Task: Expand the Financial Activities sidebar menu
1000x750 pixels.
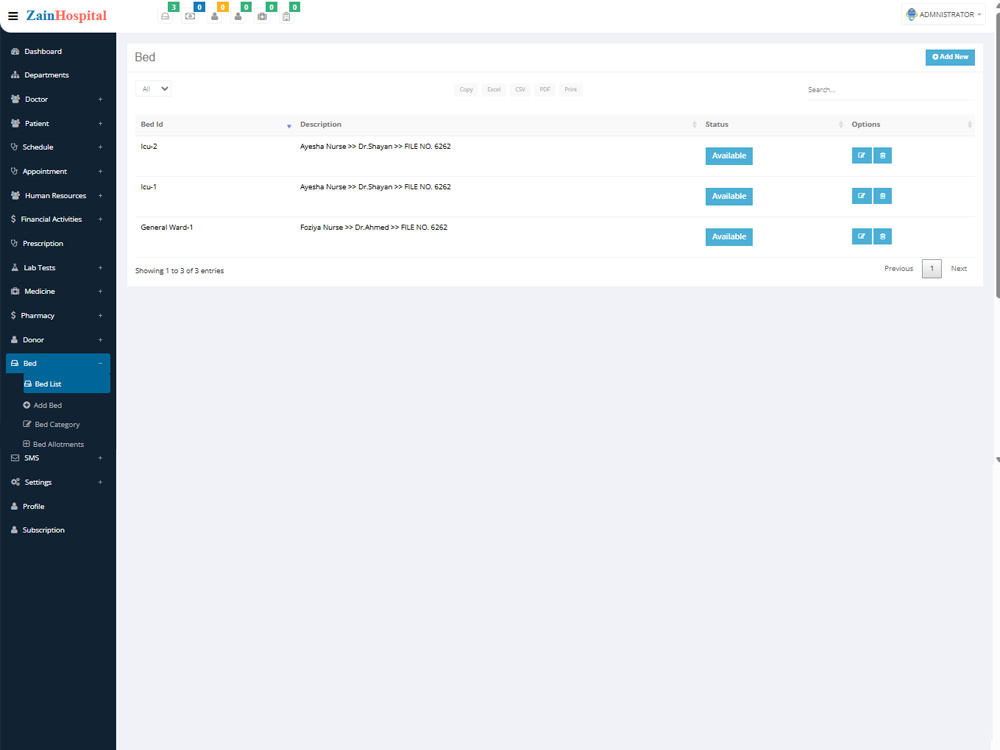Action: point(57,219)
